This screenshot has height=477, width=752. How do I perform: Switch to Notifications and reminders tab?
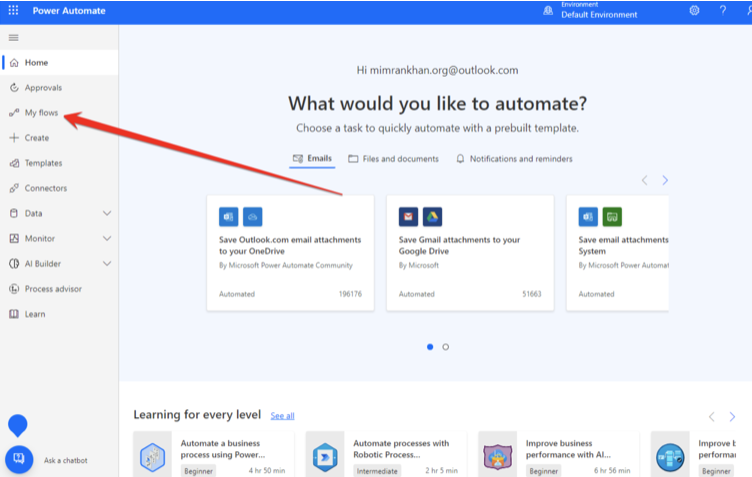pos(514,159)
